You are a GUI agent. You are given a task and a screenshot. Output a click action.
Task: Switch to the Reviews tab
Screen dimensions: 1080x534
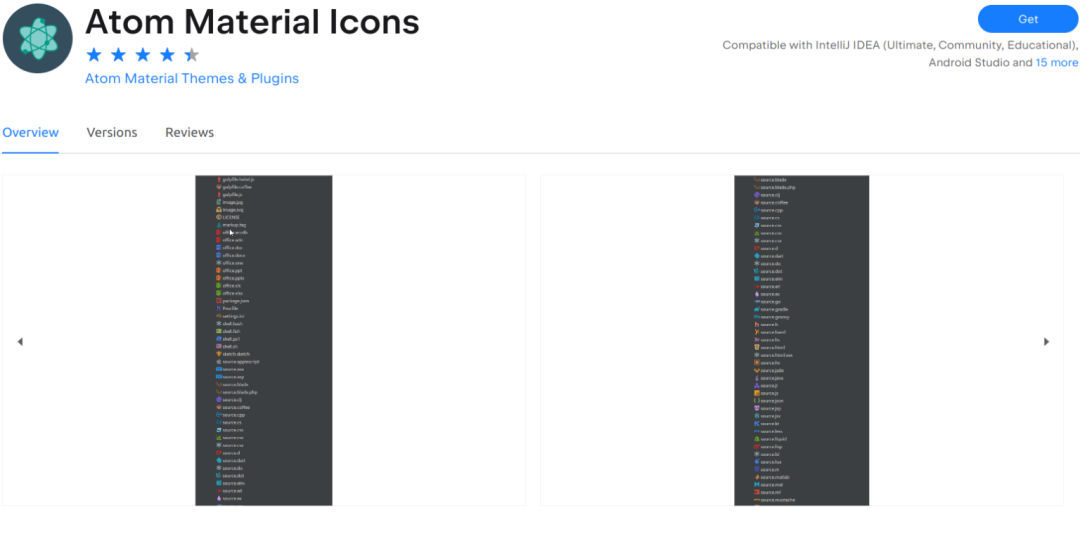(189, 132)
